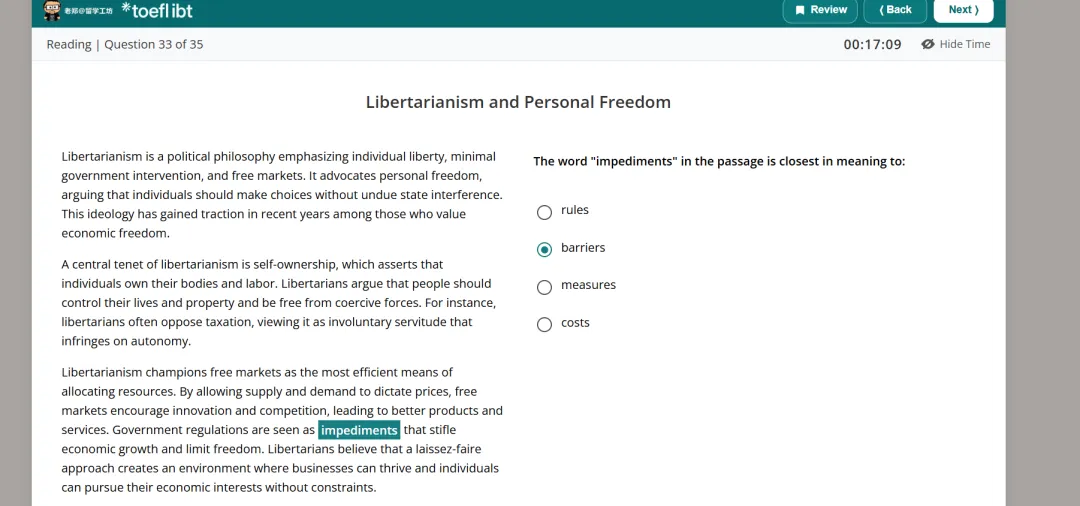Click the Hide Time text label

(965, 44)
